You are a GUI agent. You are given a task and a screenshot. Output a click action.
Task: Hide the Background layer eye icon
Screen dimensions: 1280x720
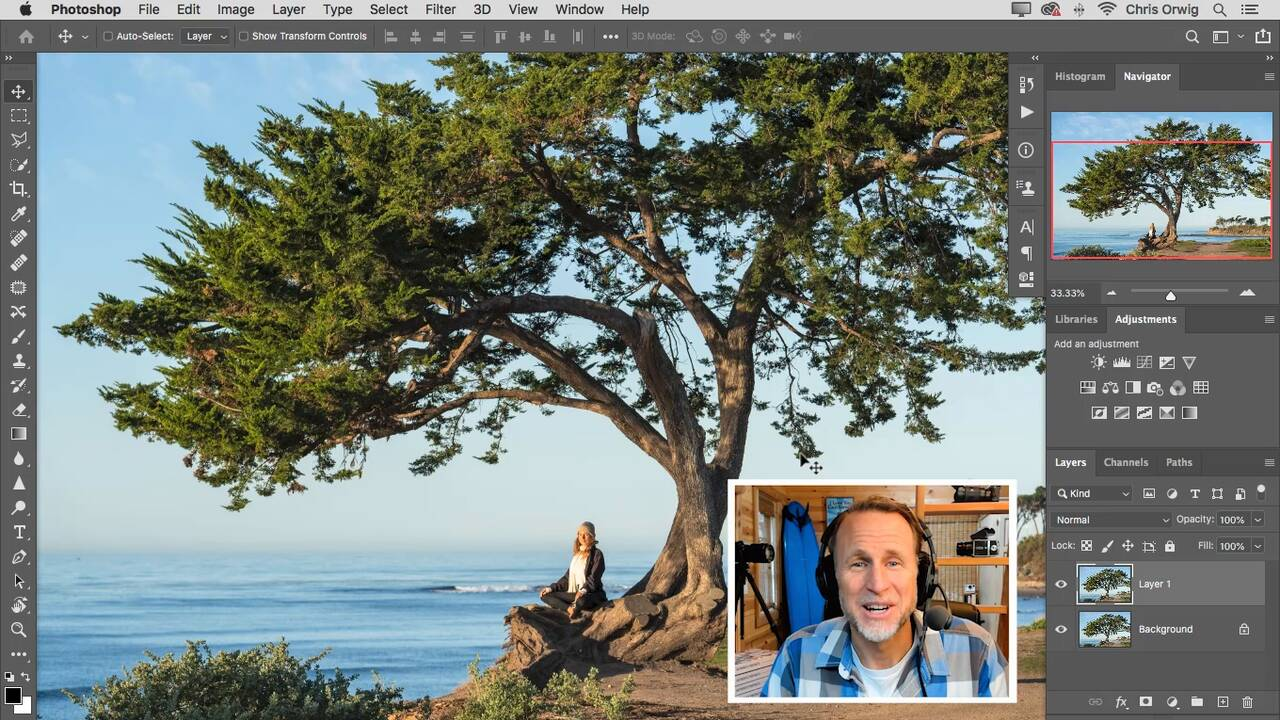pos(1061,629)
